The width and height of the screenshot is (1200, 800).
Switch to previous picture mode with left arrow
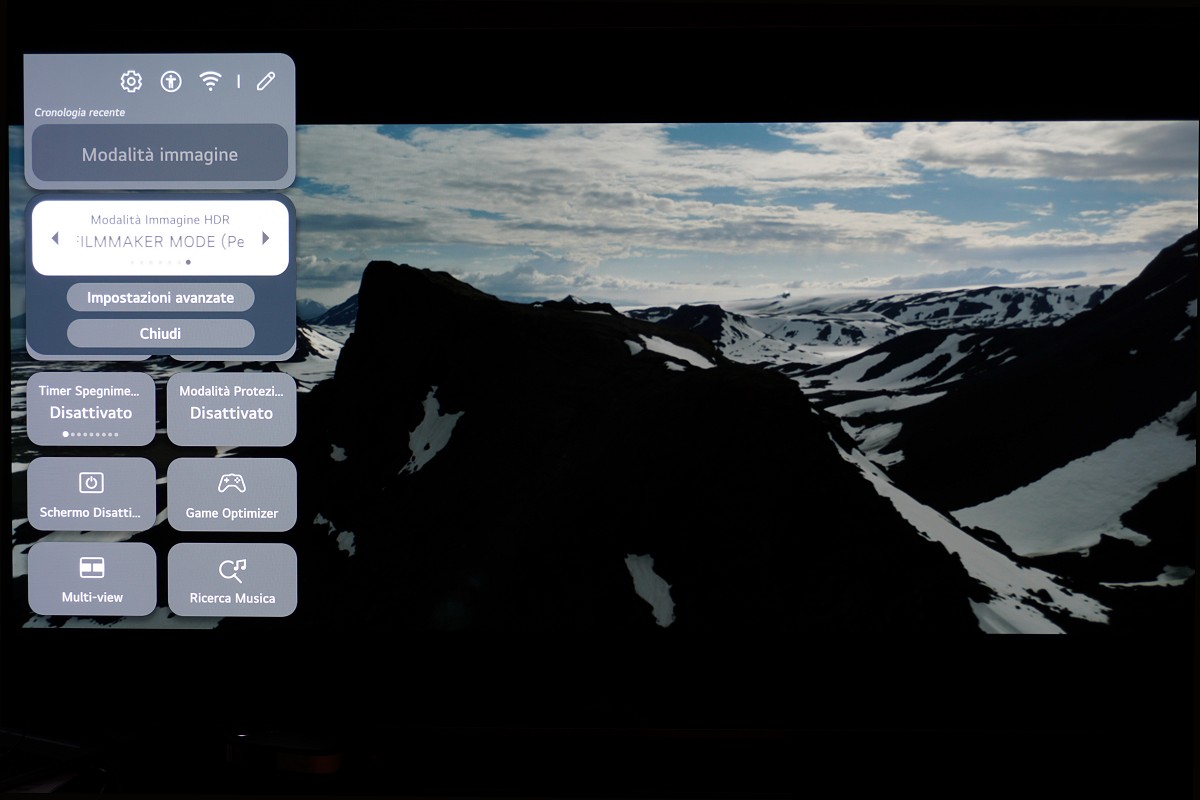55,238
